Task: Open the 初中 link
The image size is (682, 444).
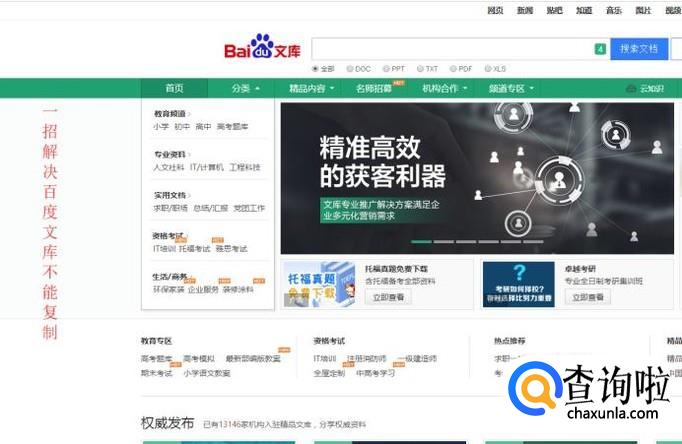Action: [182, 127]
